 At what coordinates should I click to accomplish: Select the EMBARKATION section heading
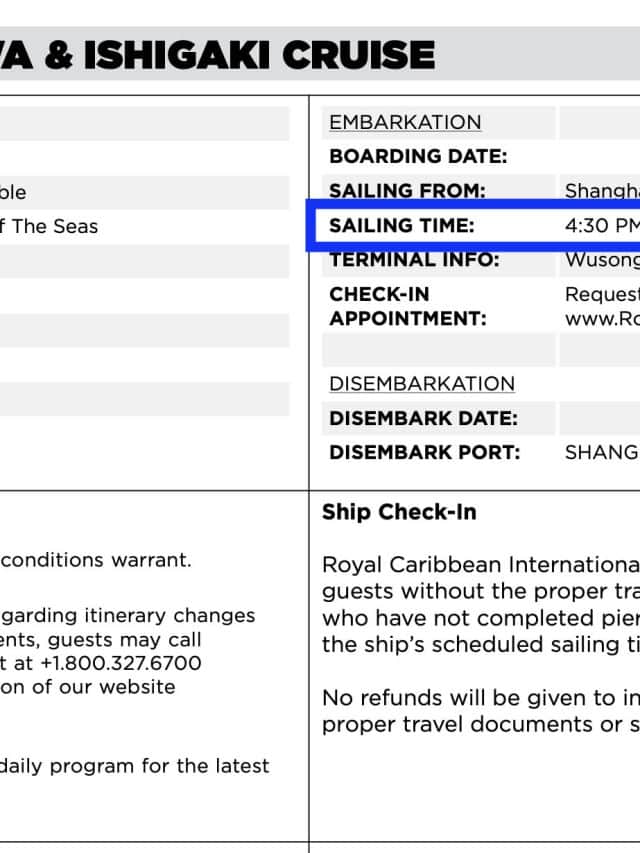click(405, 122)
